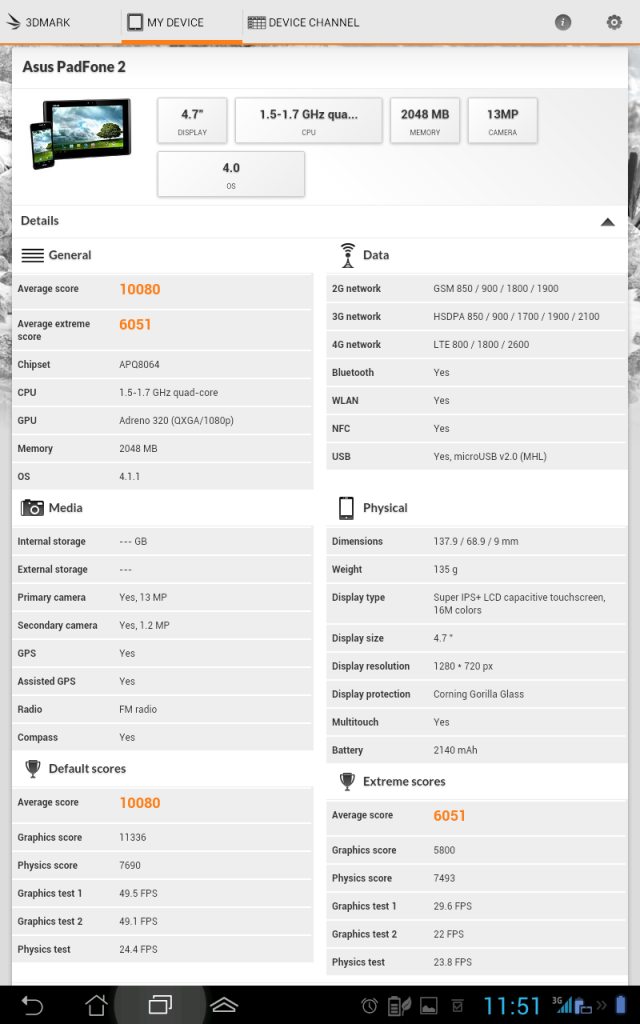The image size is (640, 1024).
Task: Collapse the Details section arrow
Action: coord(607,221)
